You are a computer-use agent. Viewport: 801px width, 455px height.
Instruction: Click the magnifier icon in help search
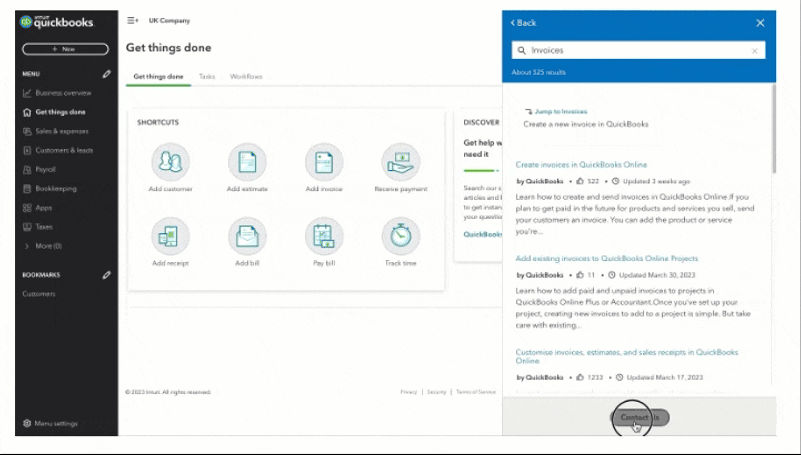(x=522, y=51)
